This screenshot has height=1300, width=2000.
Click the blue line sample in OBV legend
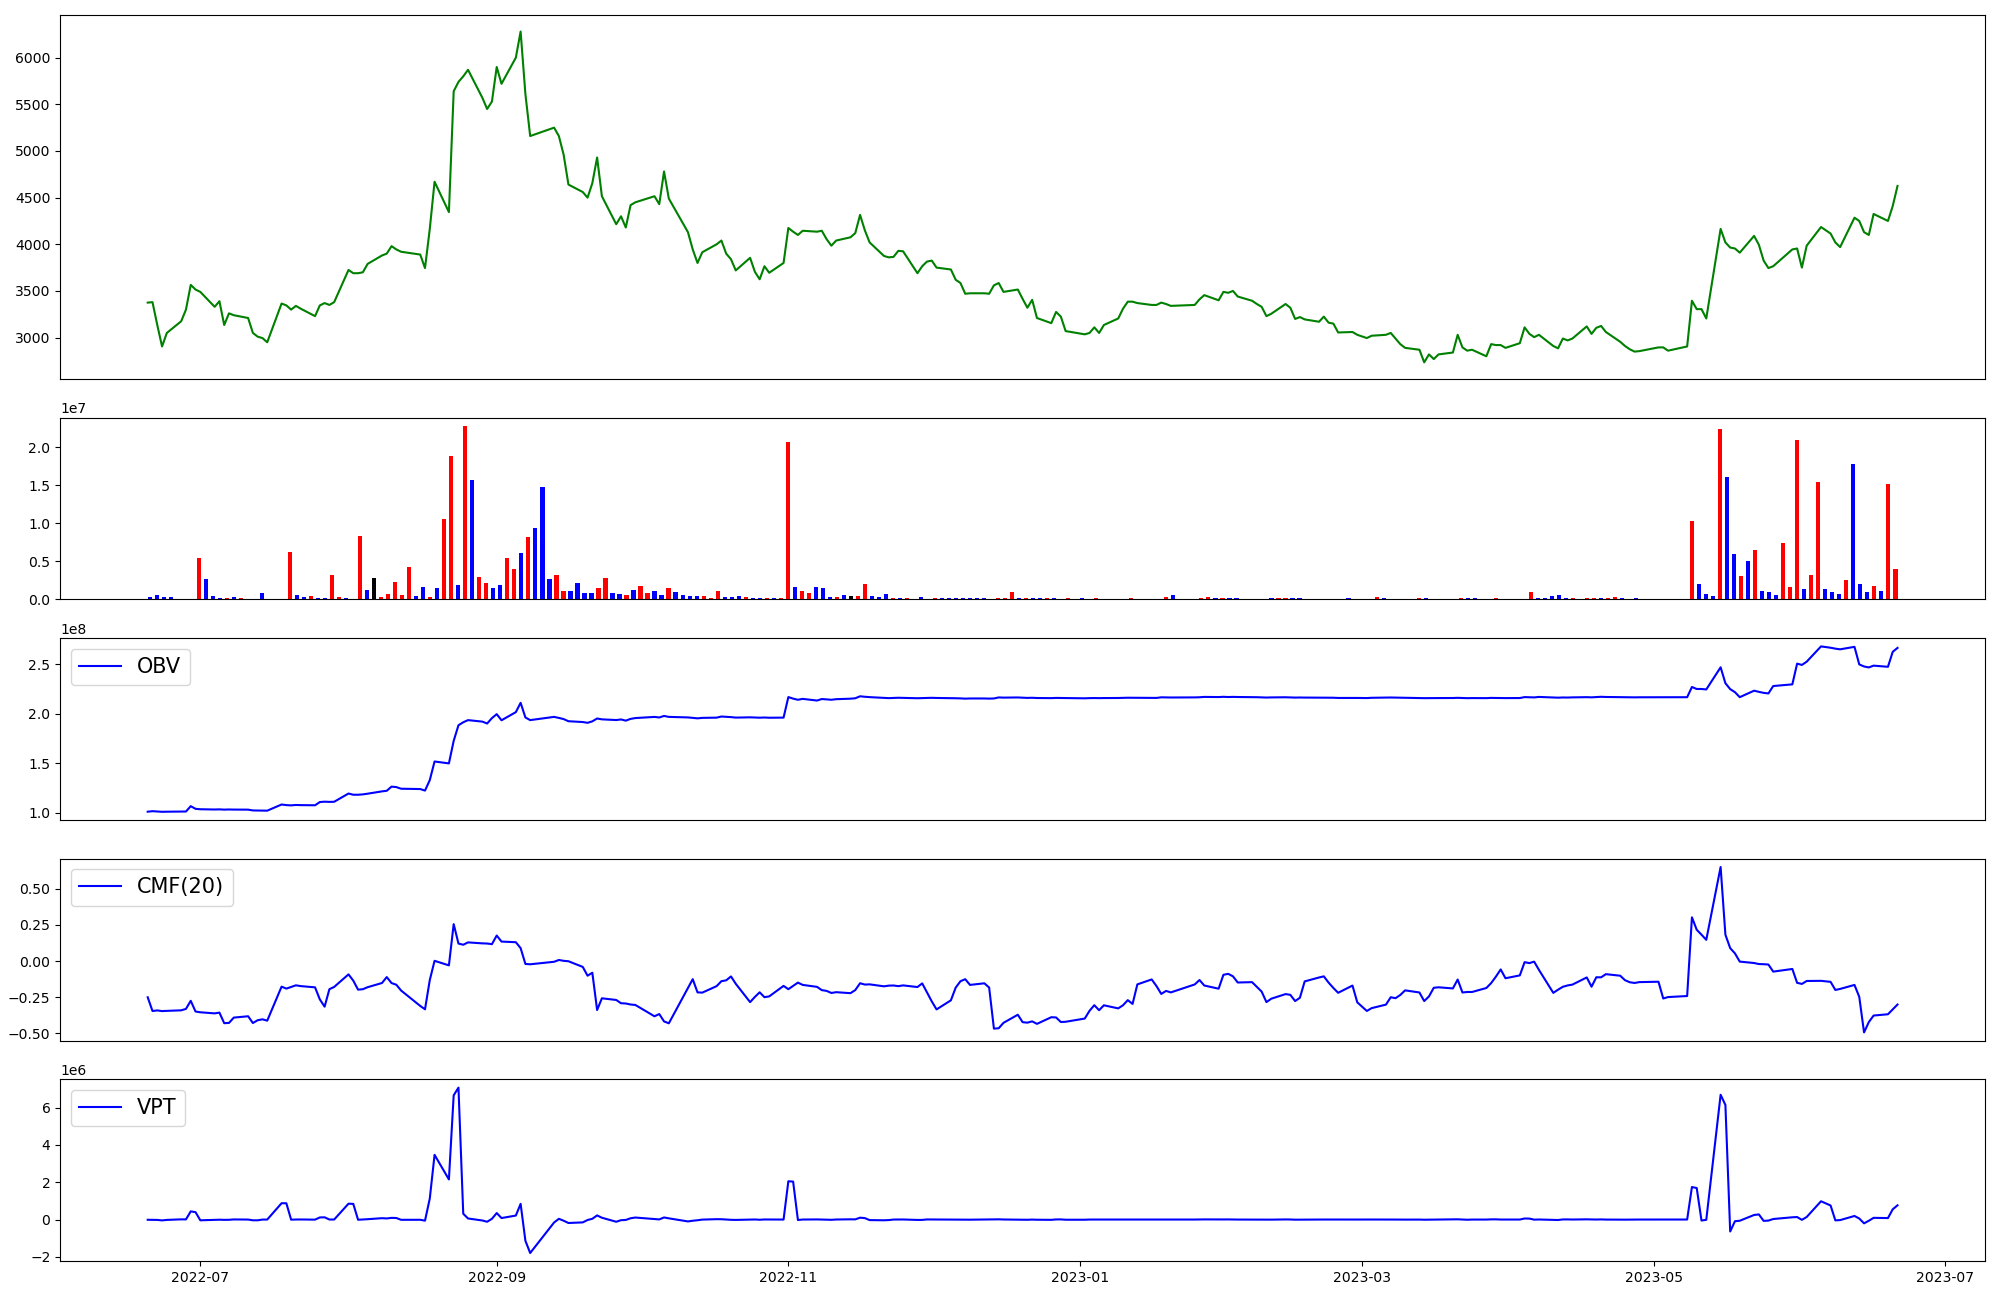coord(100,666)
